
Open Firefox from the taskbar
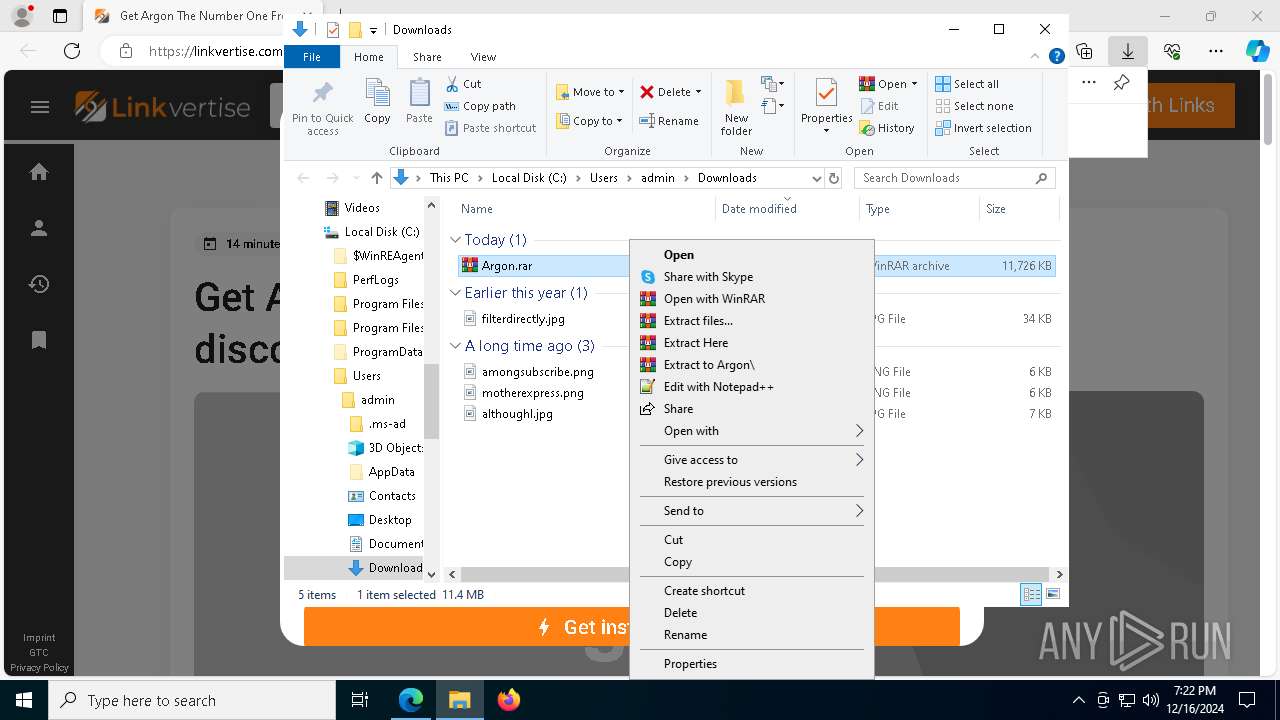pos(509,700)
